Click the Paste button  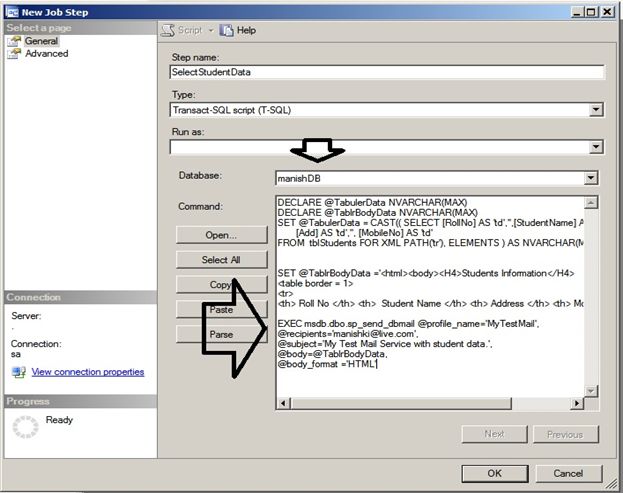221,309
